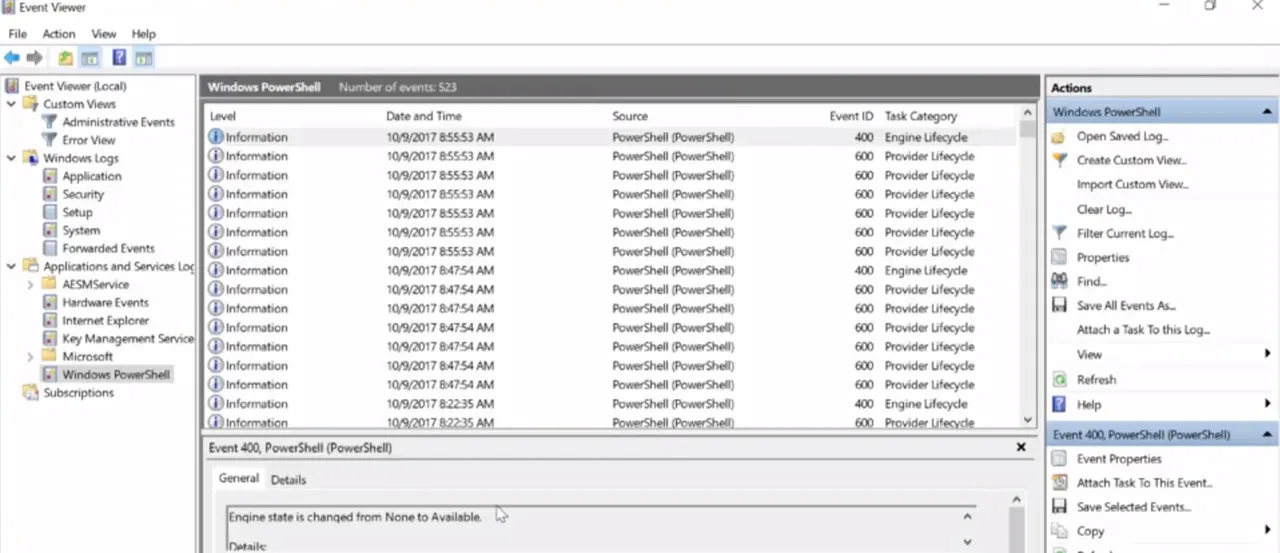Click Properties in Actions pane

1103,257
